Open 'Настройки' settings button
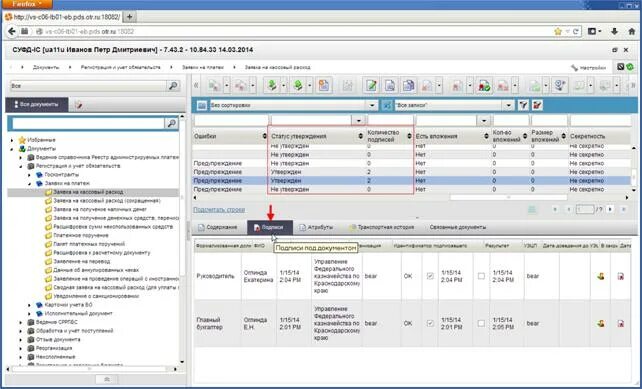 pos(589,67)
